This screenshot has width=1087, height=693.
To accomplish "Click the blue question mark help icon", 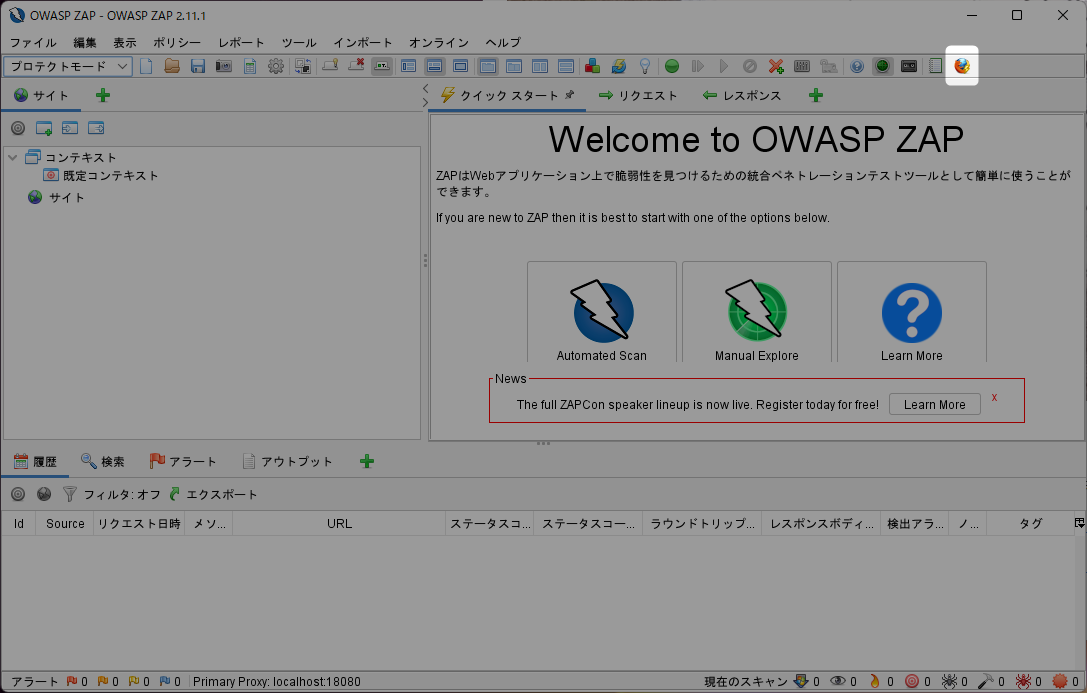I will point(857,66).
